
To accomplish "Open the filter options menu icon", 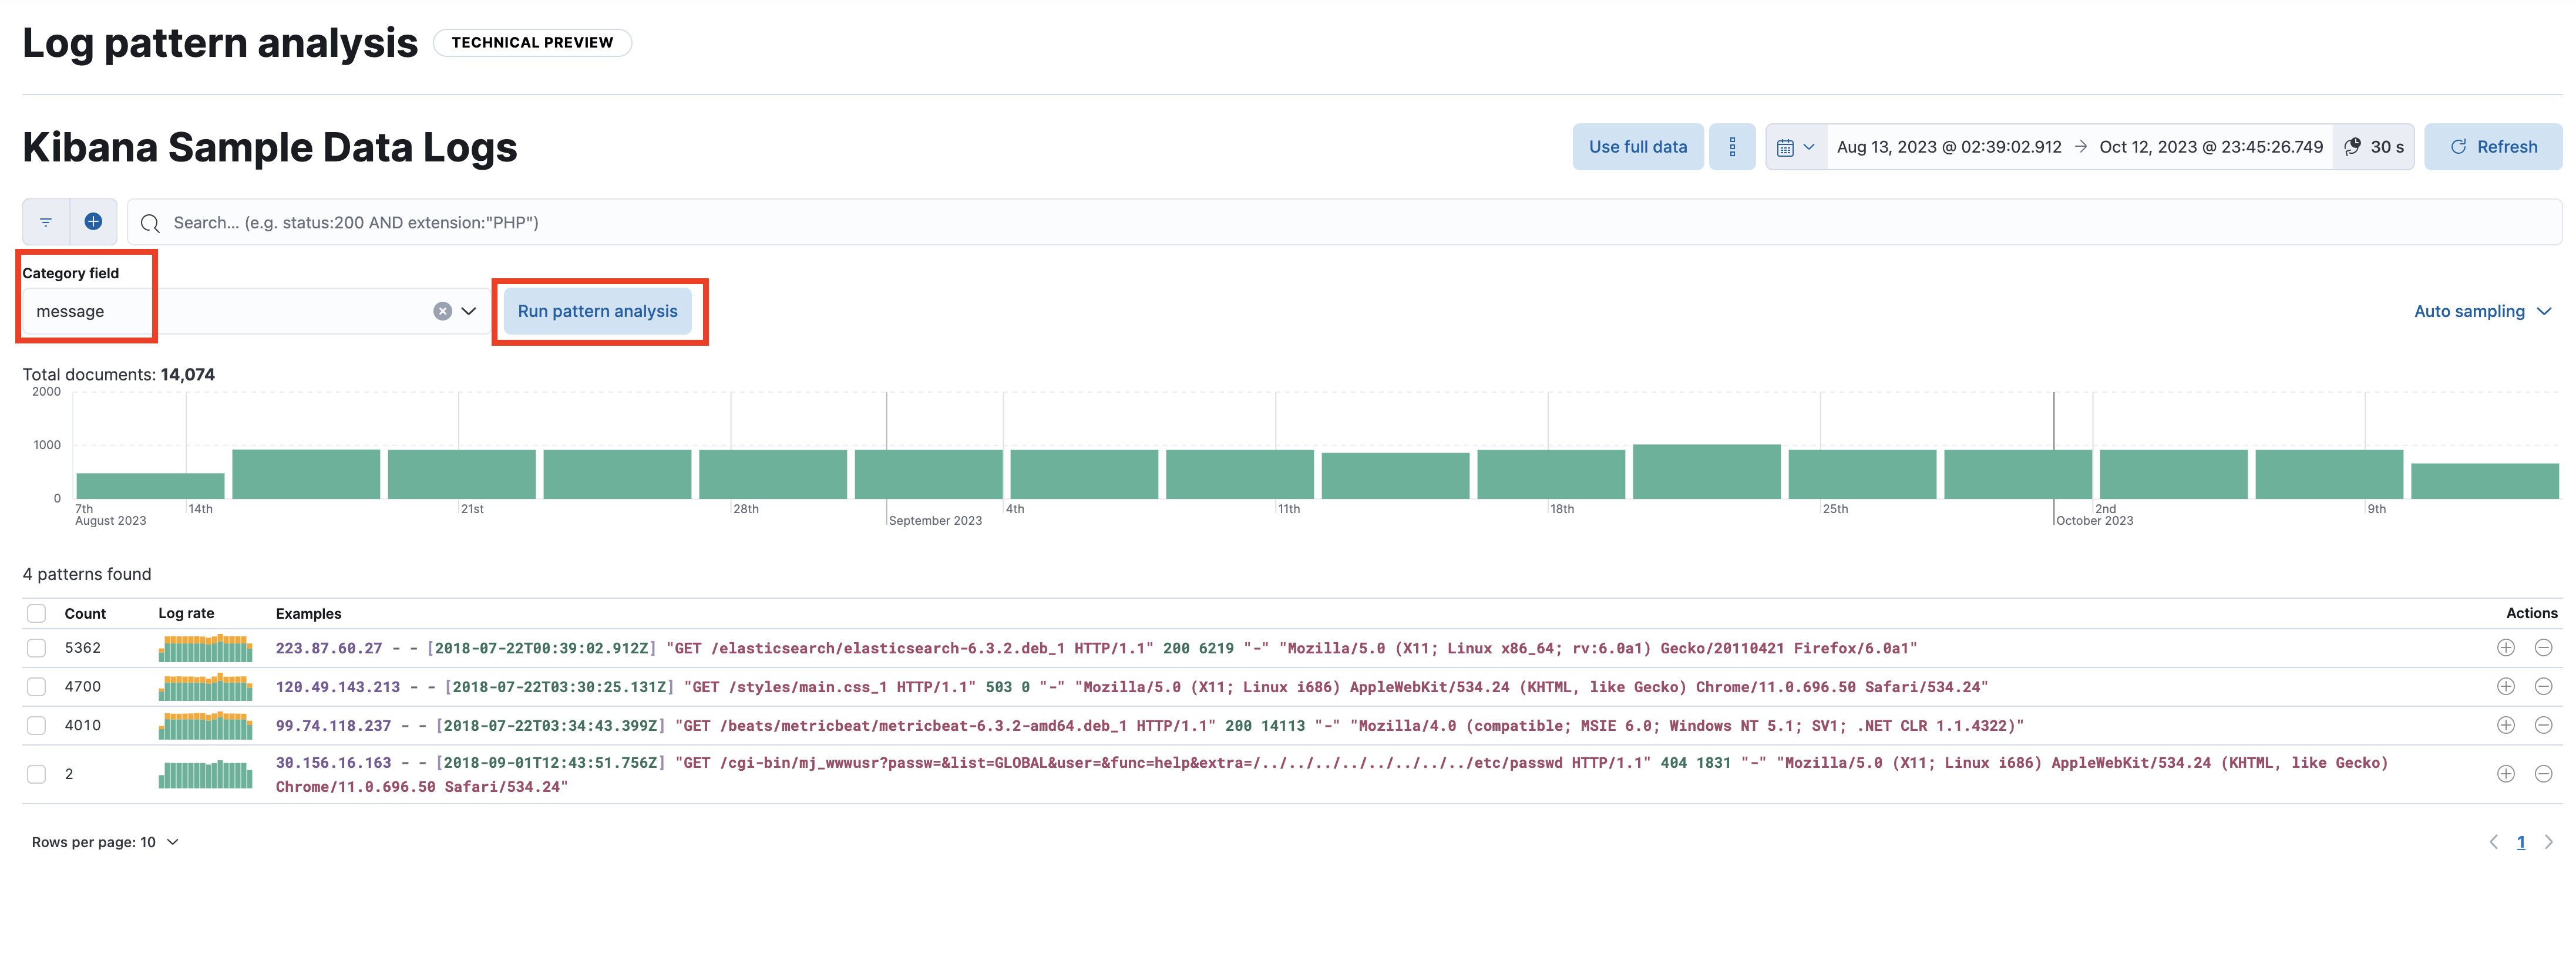I will pos(46,222).
